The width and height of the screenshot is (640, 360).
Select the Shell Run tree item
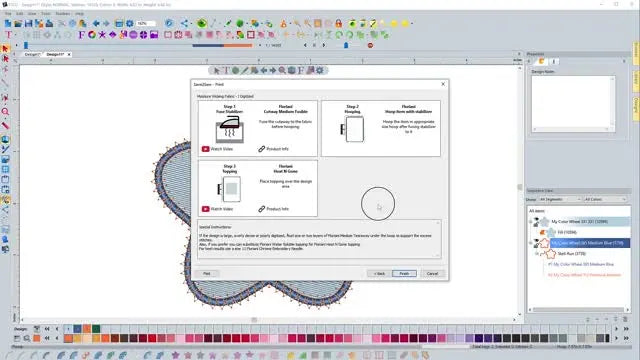pyautogui.click(x=571, y=253)
